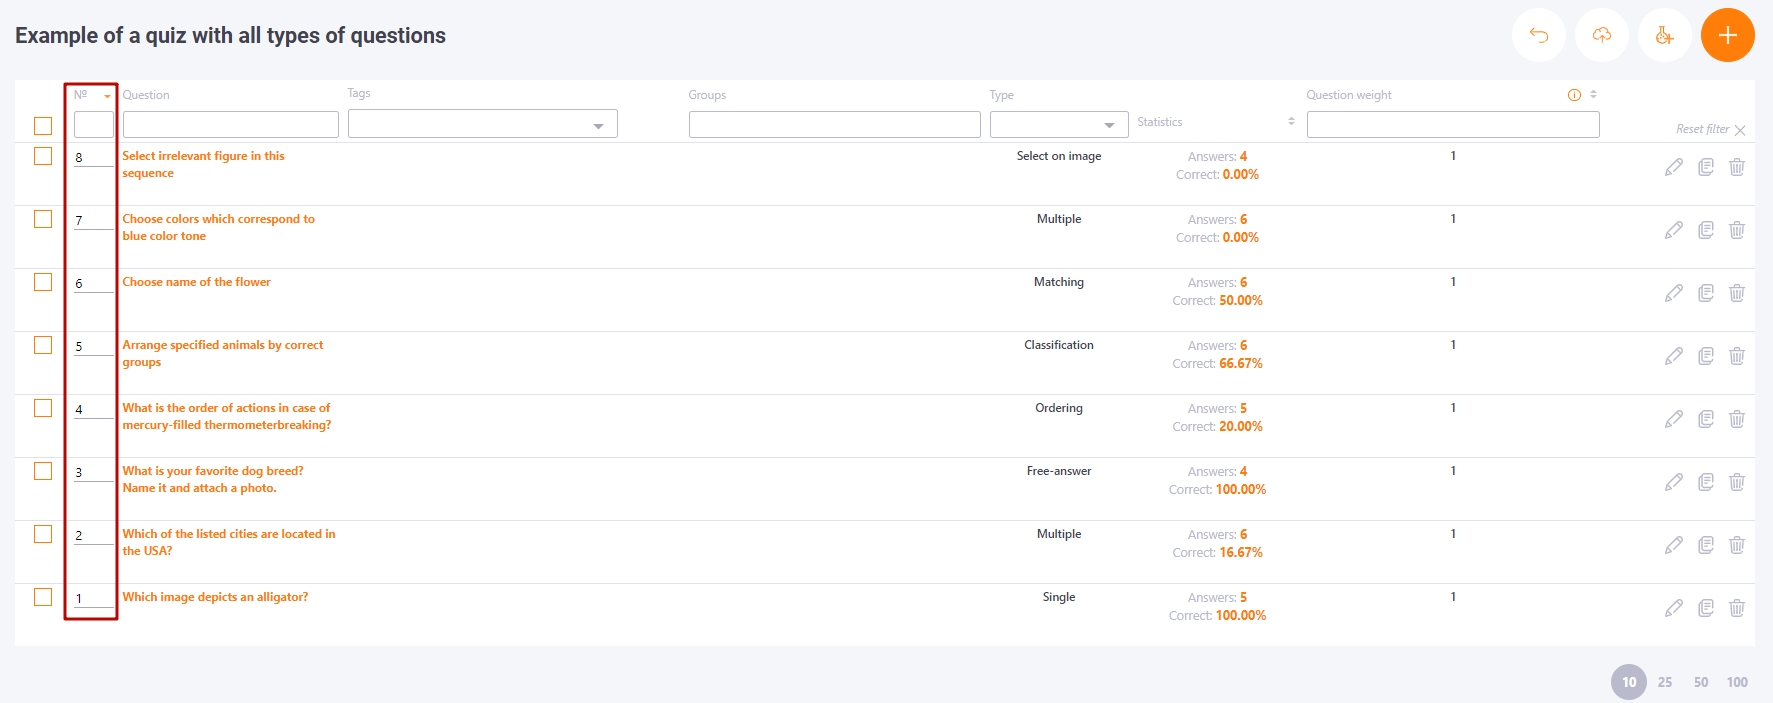Open the Type filter dropdown
The image size is (1773, 703).
click(x=1059, y=124)
